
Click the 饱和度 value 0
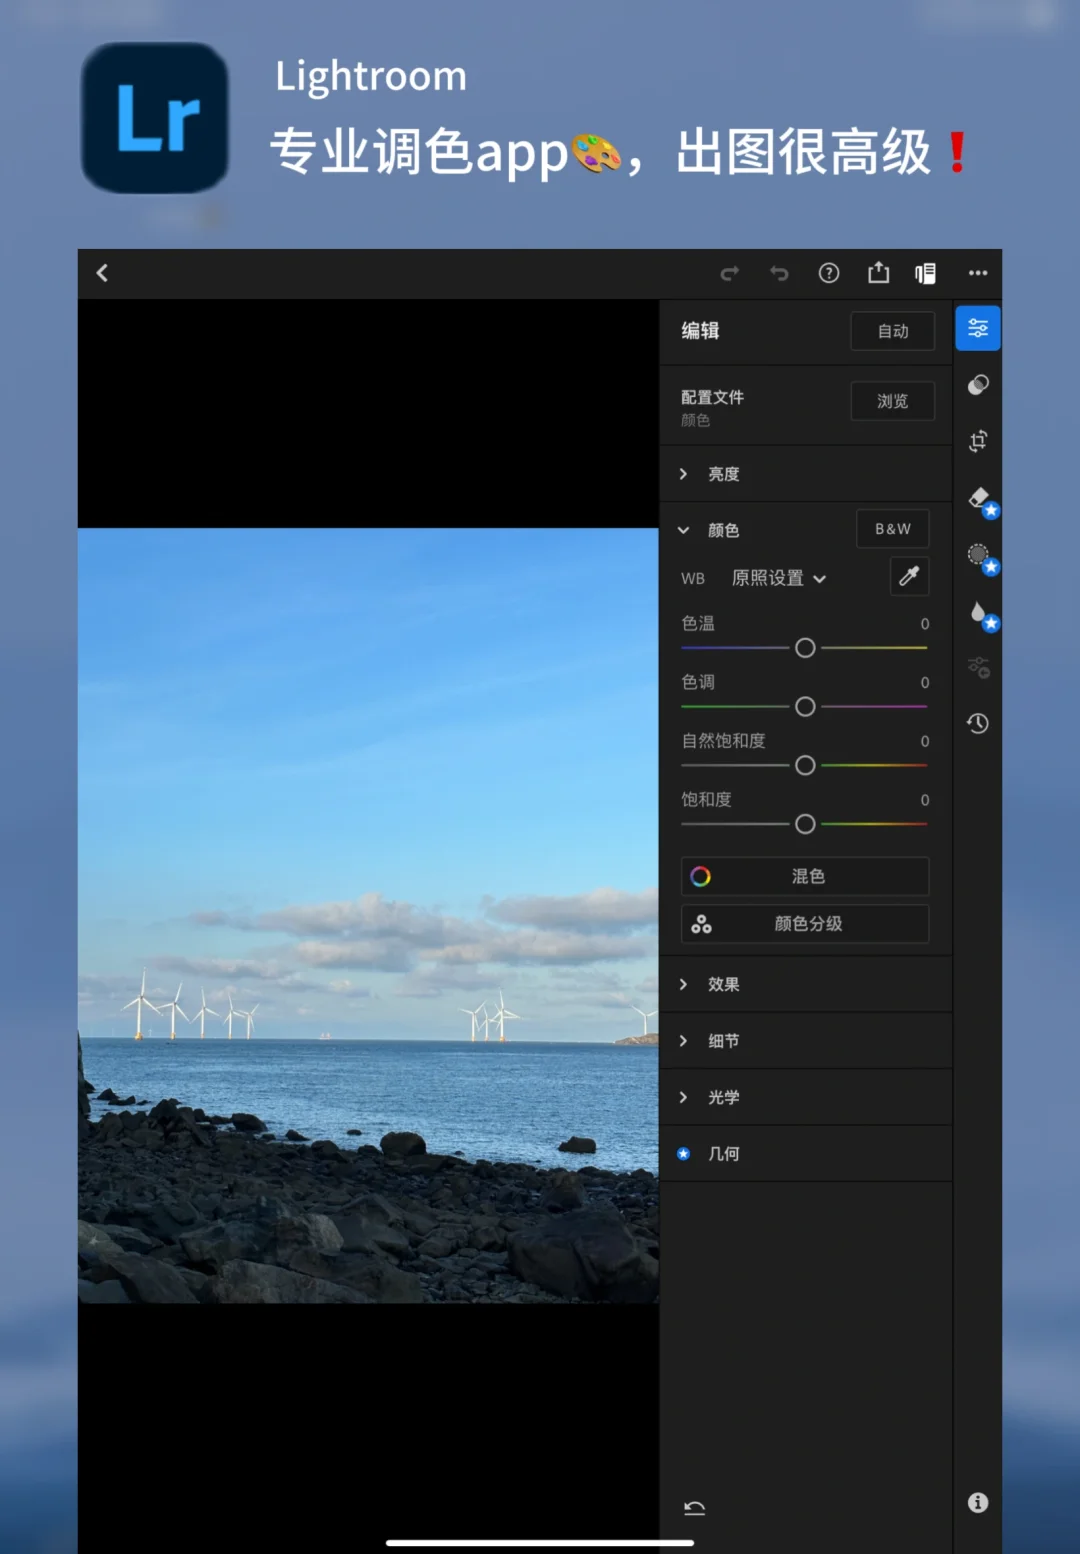pos(925,800)
